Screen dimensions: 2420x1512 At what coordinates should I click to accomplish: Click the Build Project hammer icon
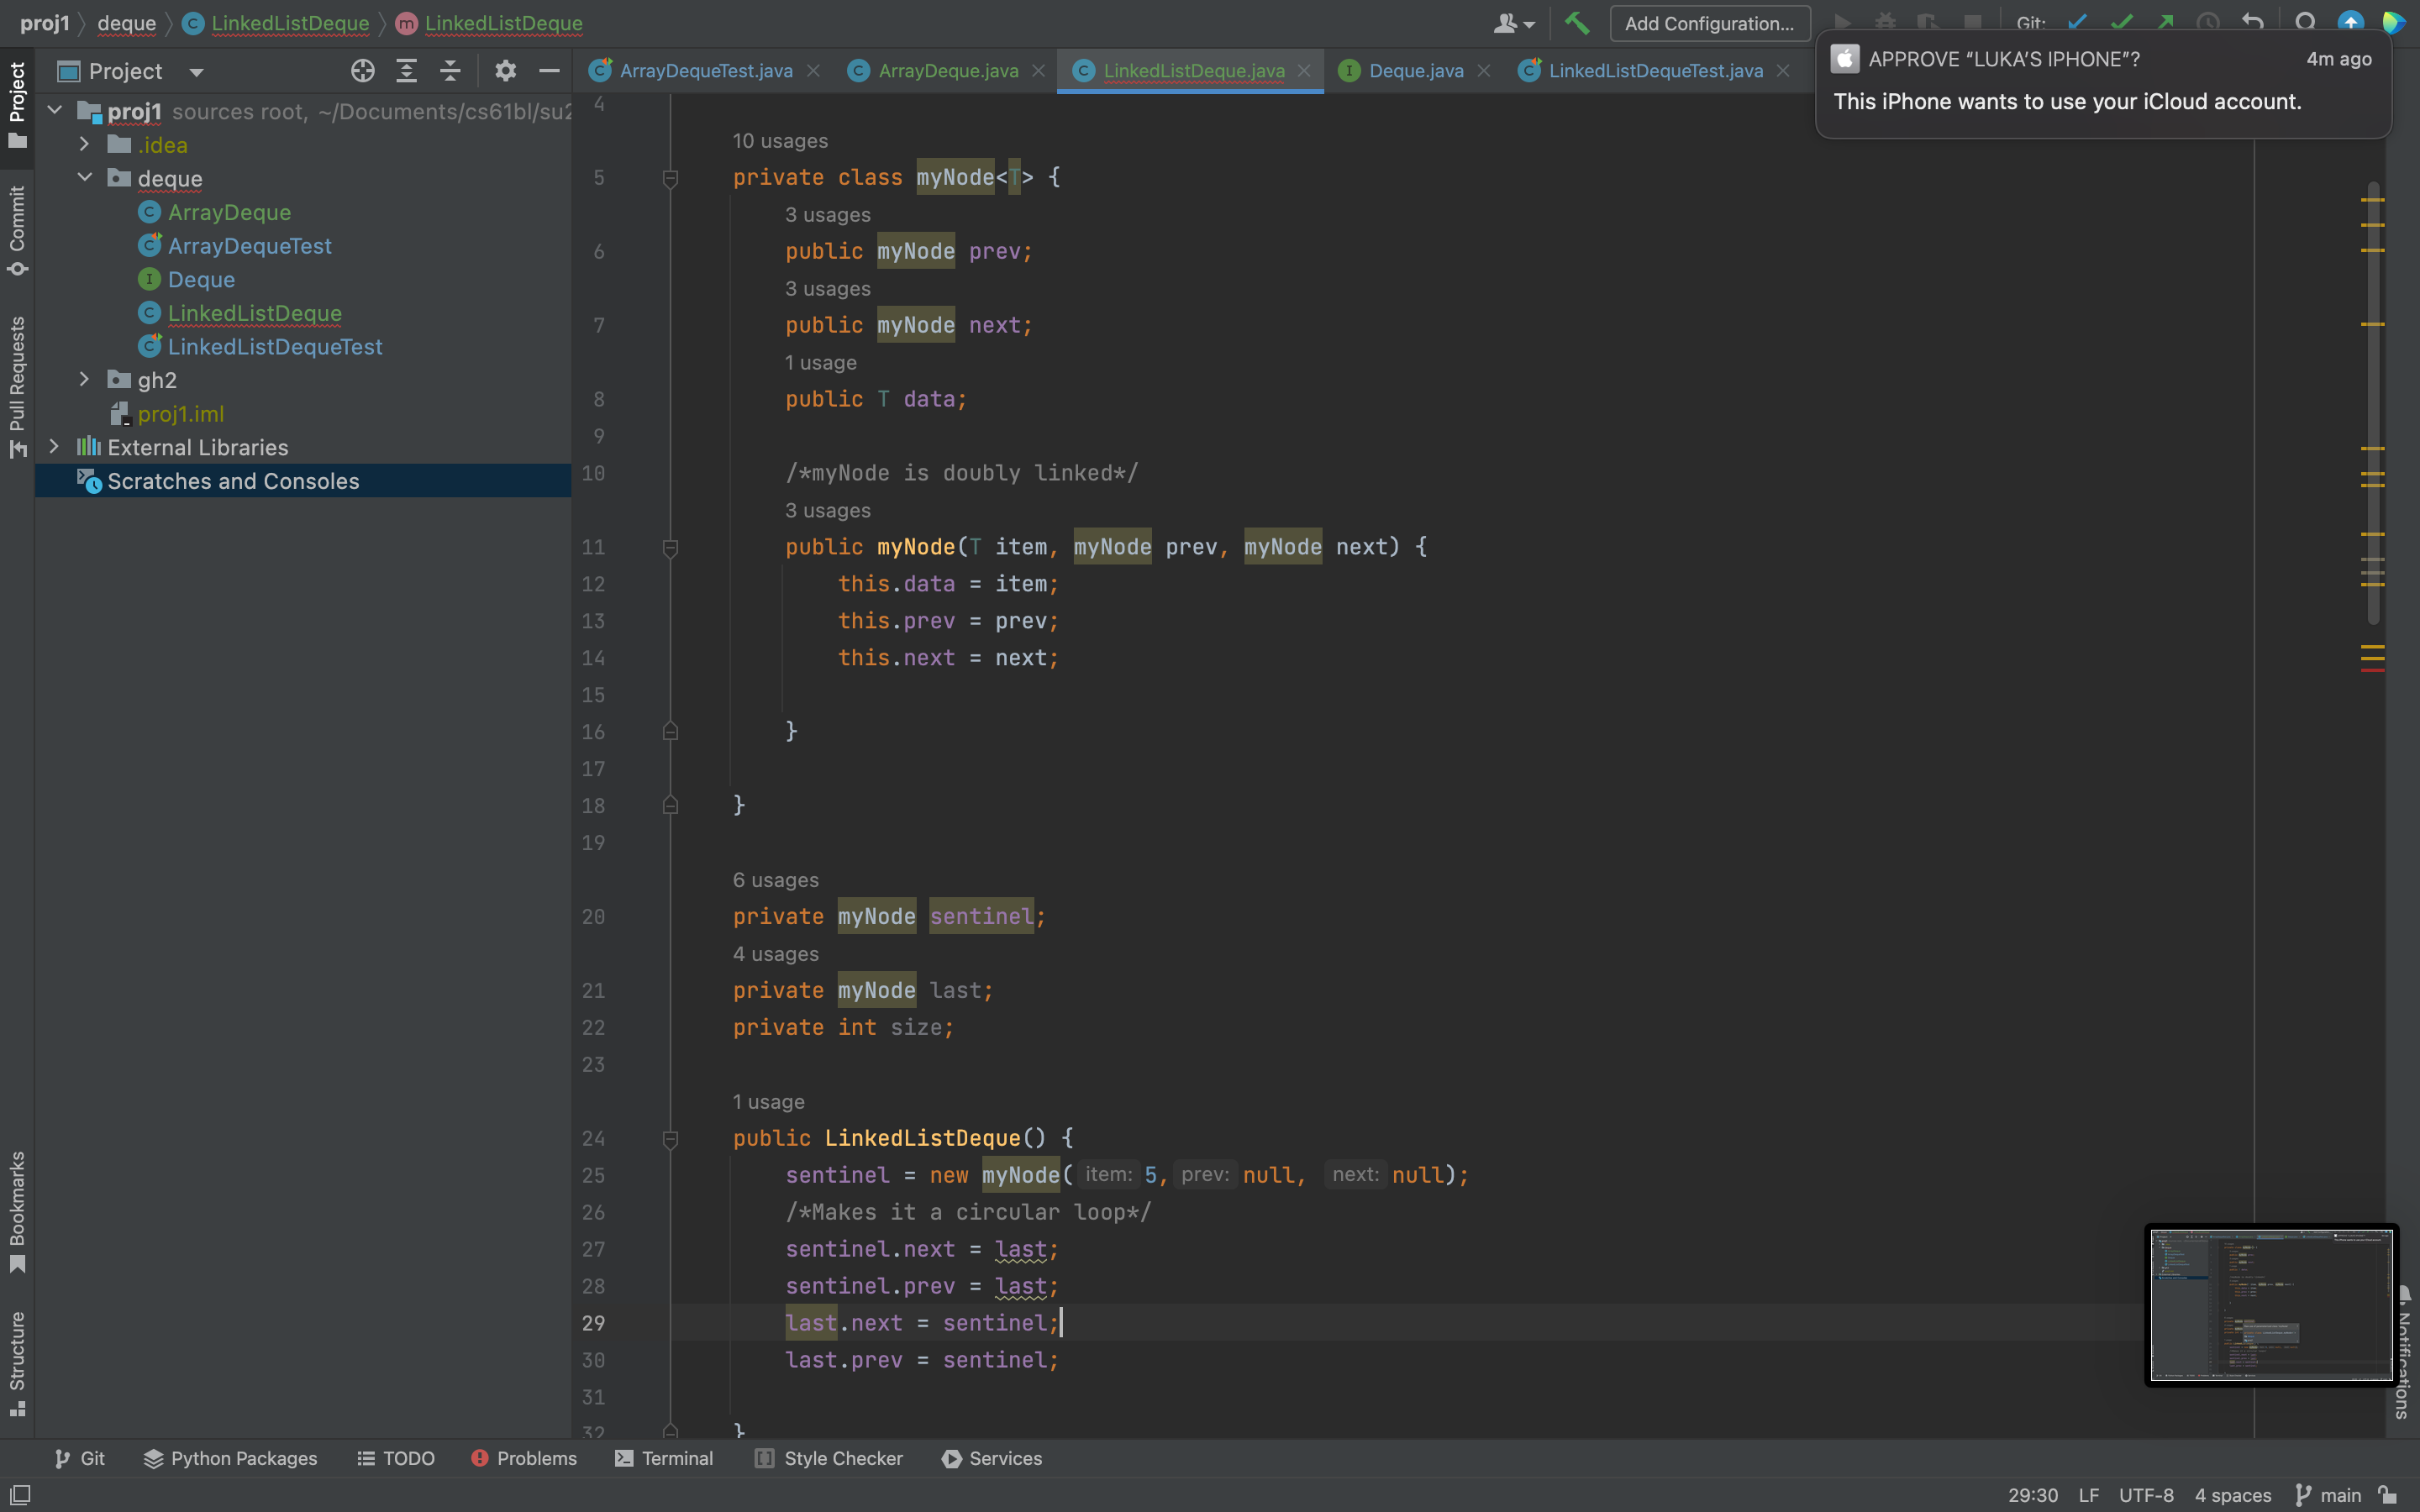tap(1577, 22)
